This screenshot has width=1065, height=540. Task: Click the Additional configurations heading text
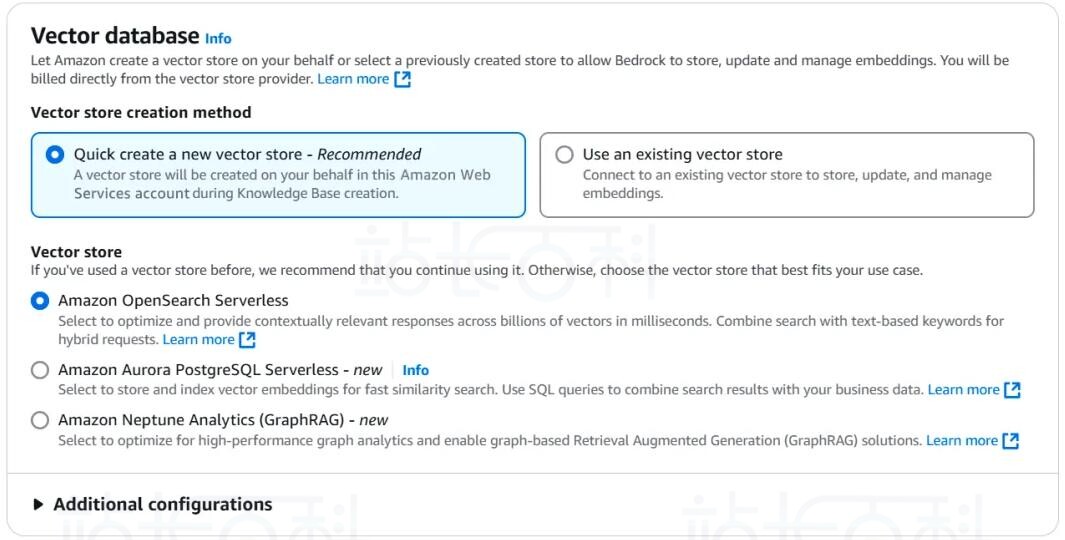pos(162,505)
